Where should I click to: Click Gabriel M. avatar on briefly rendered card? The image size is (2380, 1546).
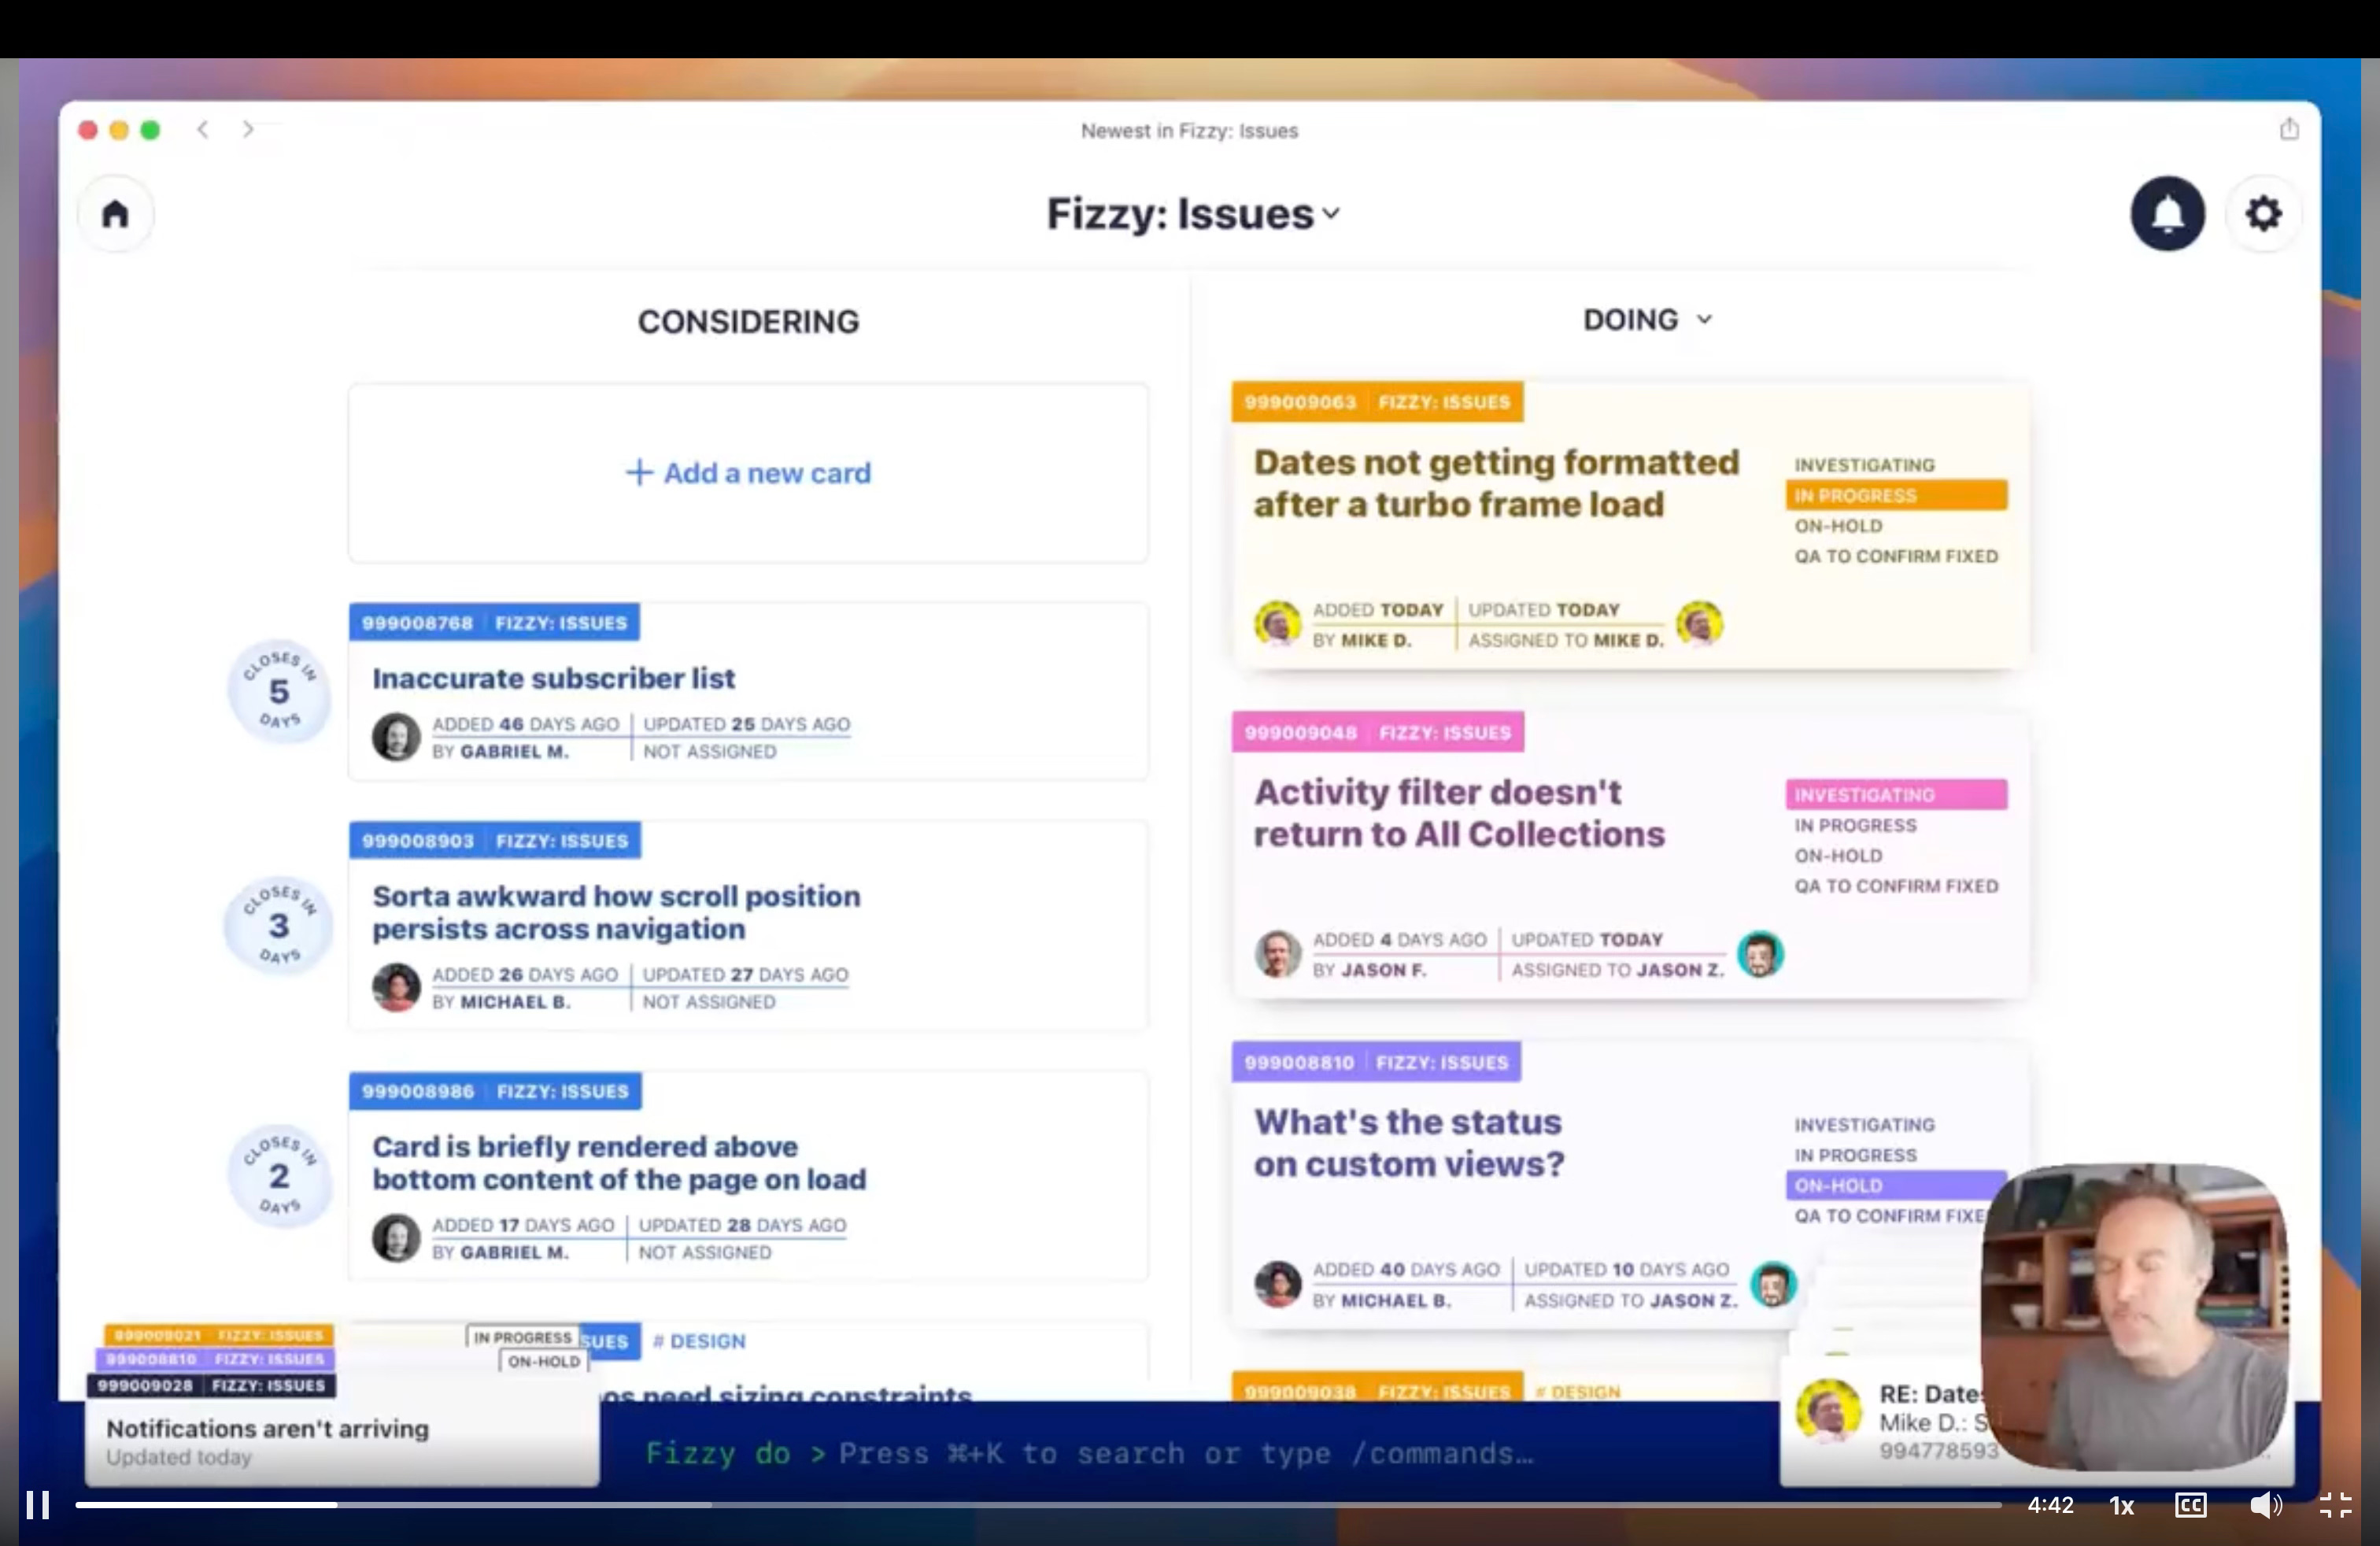point(396,1237)
